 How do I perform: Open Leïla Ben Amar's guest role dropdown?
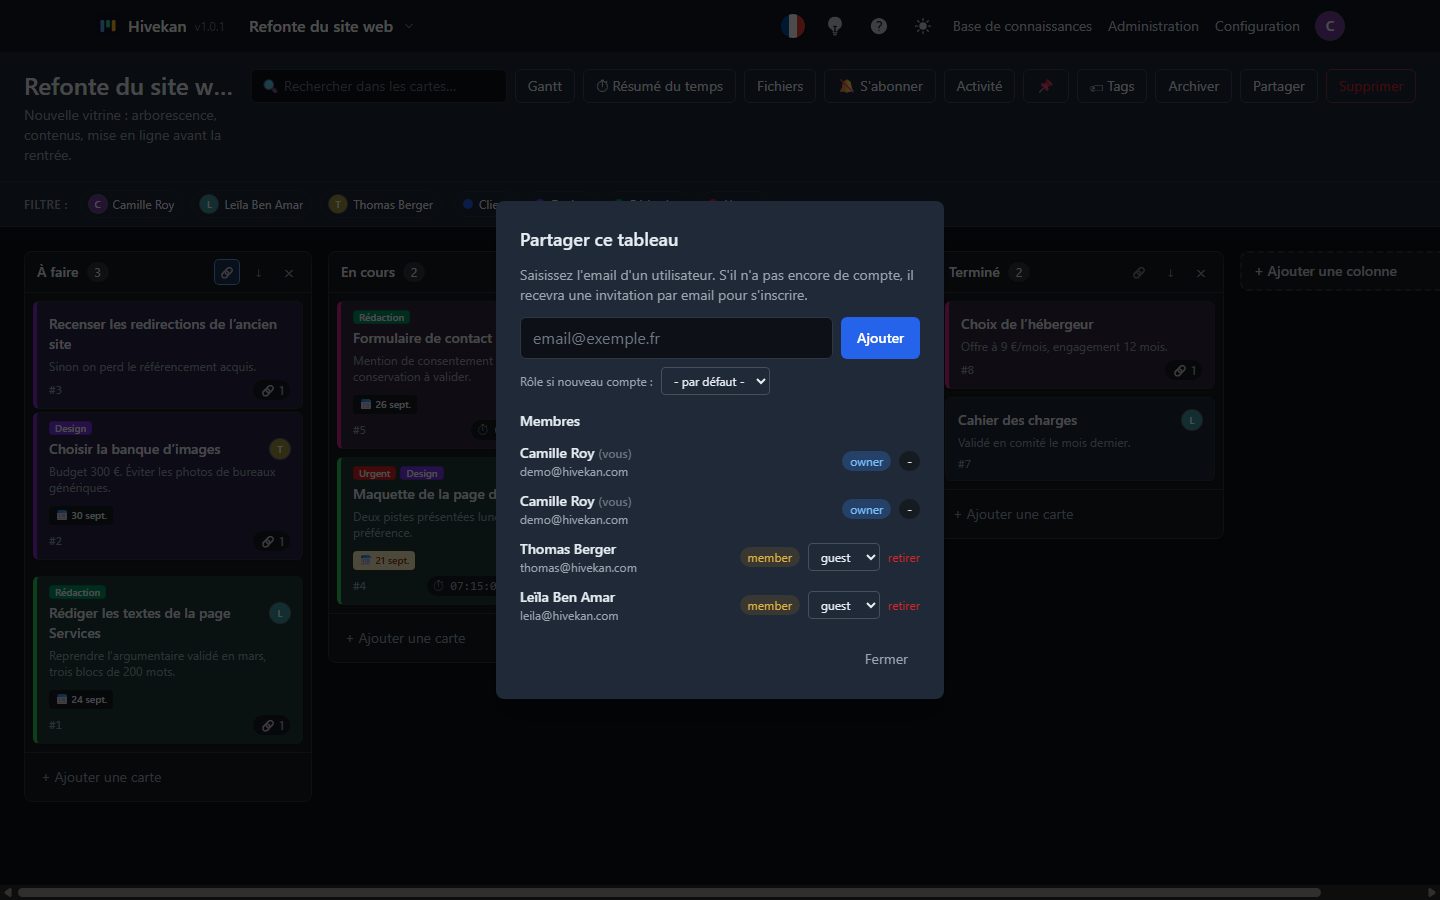pos(843,605)
